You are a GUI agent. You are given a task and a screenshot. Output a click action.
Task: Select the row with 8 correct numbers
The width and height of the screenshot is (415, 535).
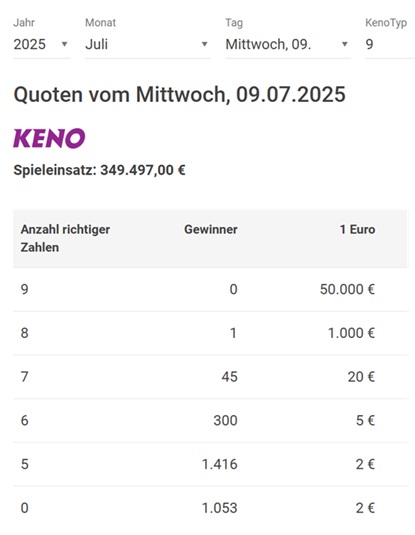pyautogui.click(x=211, y=333)
